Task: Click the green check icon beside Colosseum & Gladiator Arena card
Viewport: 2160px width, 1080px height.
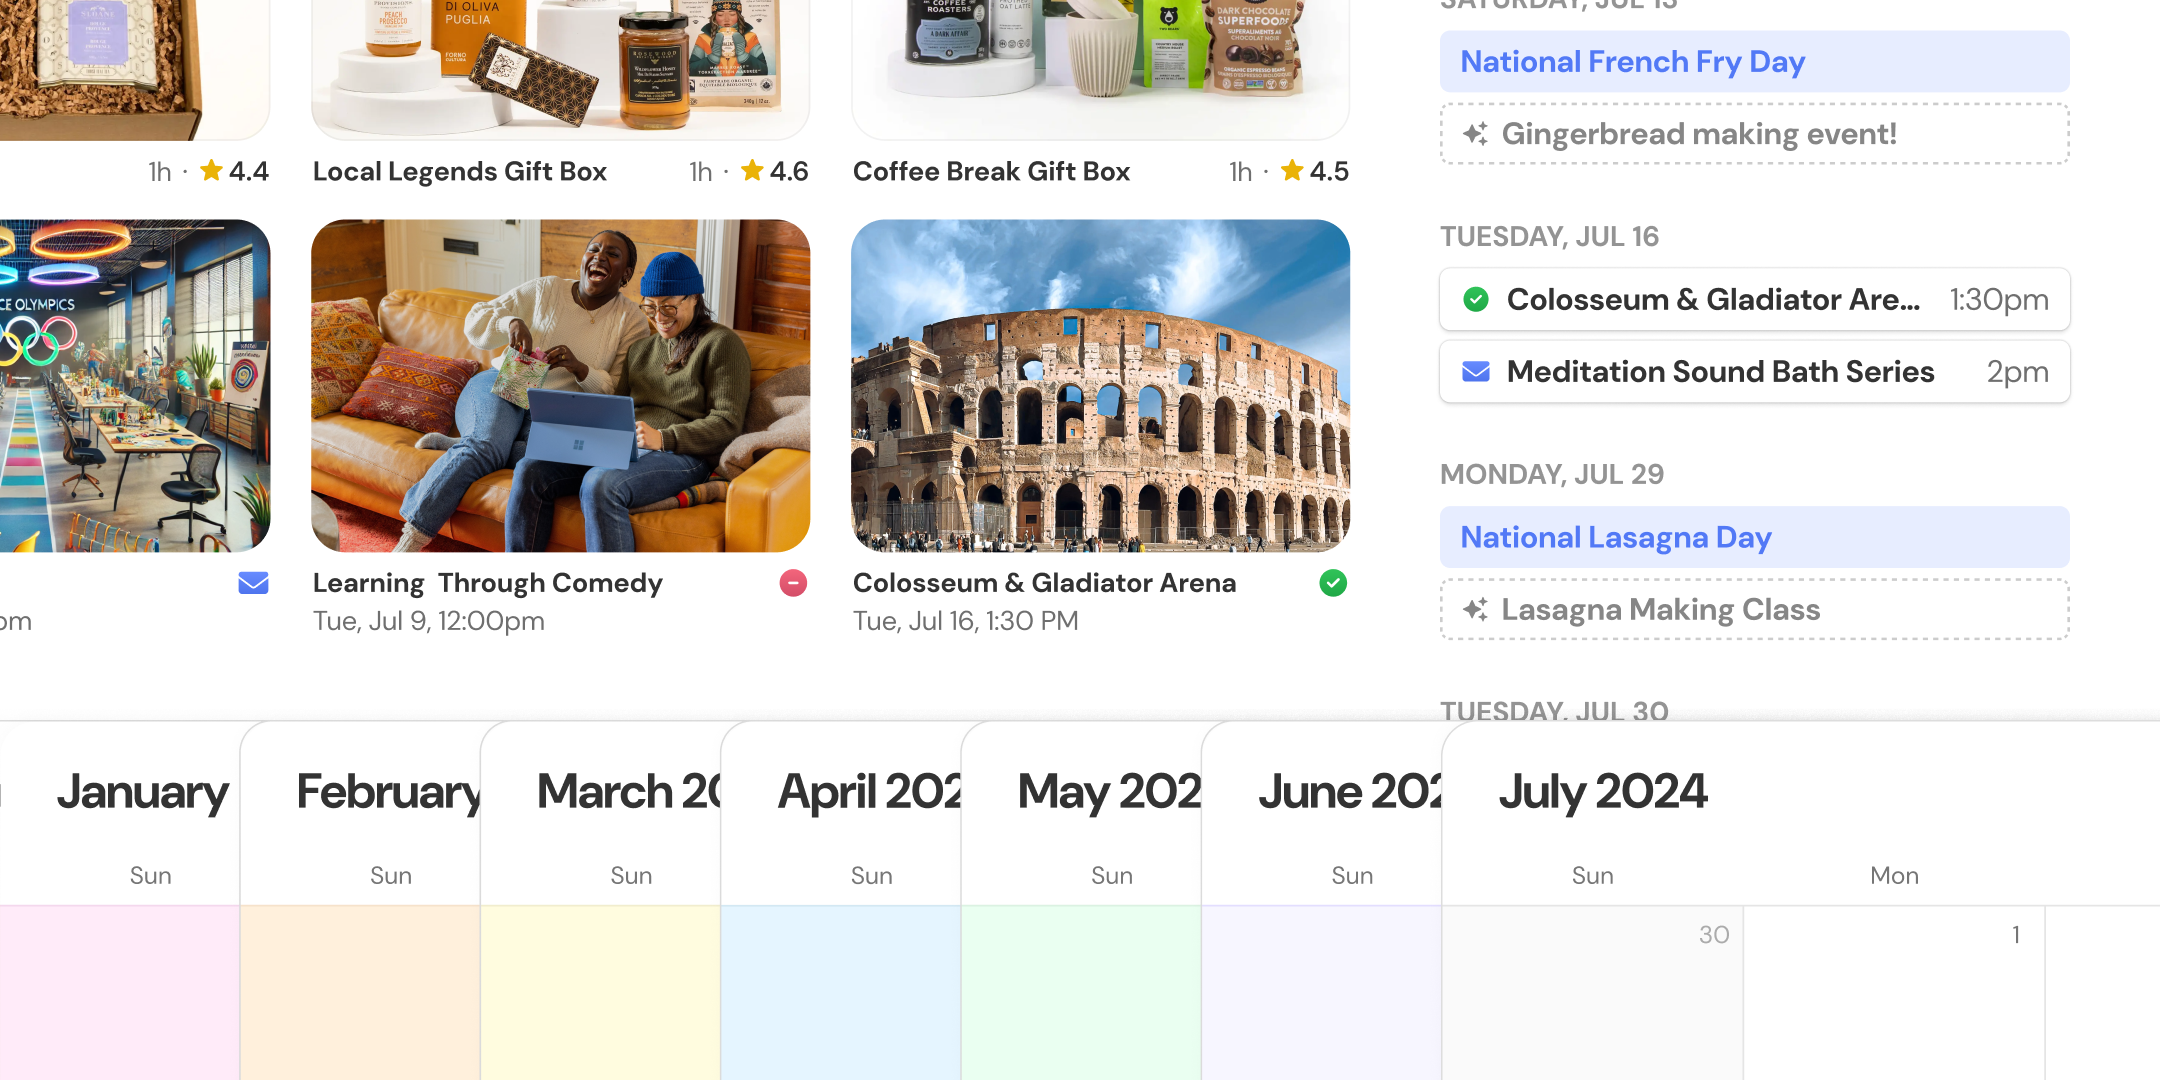Action: (x=1333, y=583)
